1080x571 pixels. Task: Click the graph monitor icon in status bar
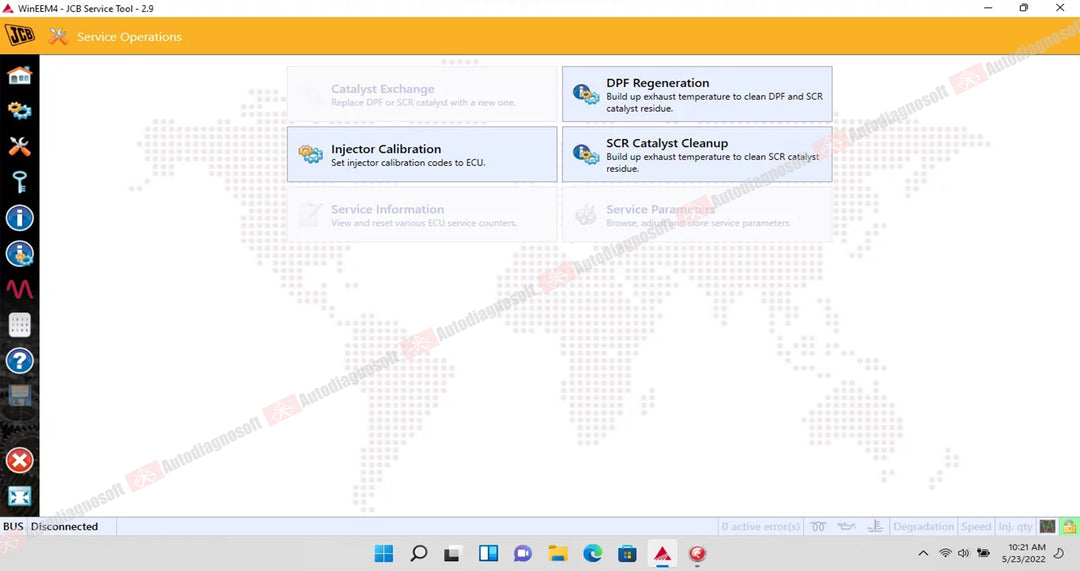[1048, 527]
